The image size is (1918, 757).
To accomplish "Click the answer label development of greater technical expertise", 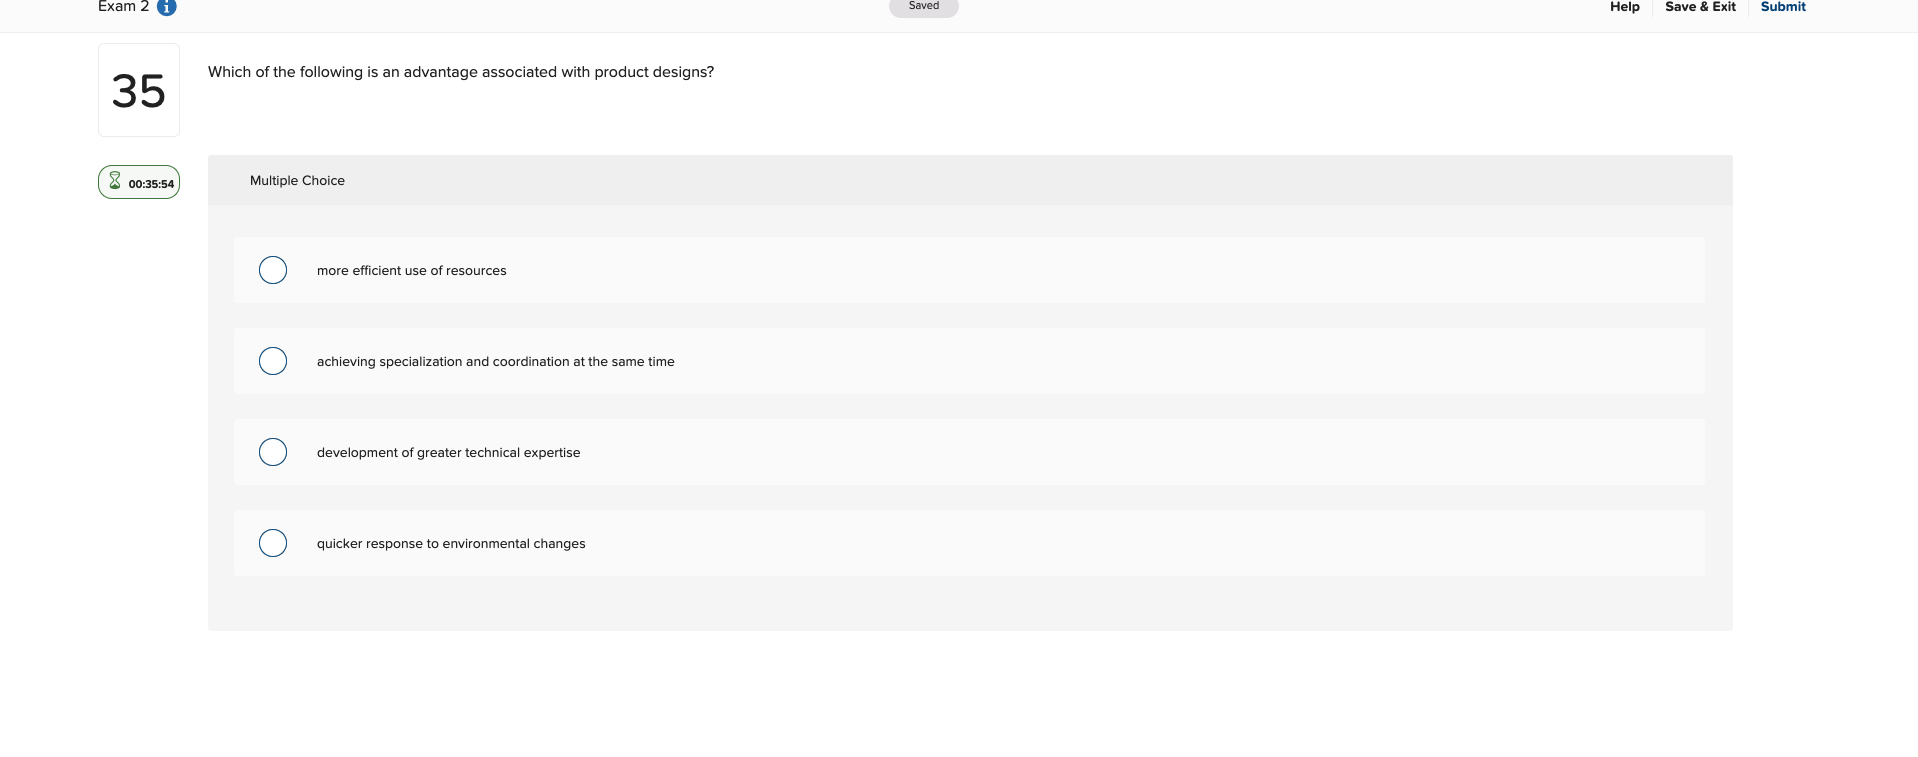I will pyautogui.click(x=447, y=452).
